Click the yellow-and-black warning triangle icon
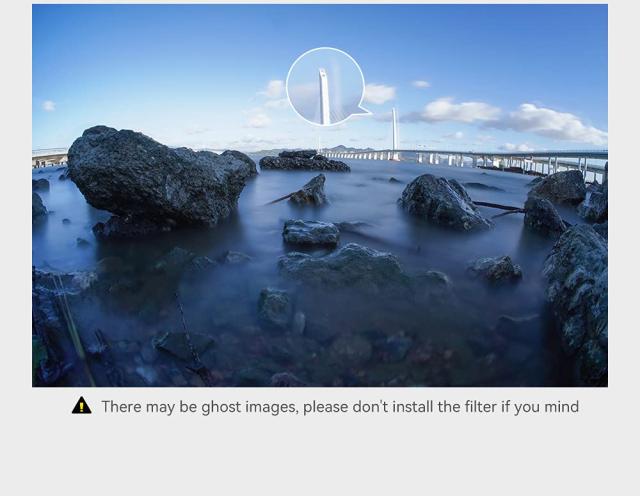 pos(82,405)
